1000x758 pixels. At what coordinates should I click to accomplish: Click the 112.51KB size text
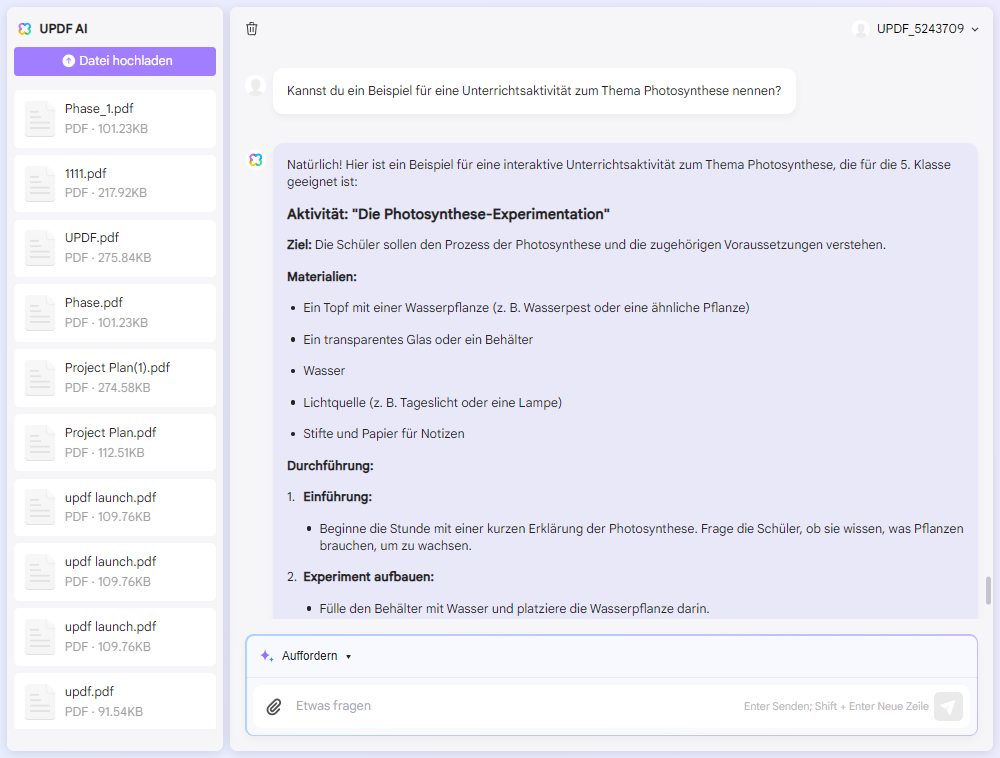121,453
